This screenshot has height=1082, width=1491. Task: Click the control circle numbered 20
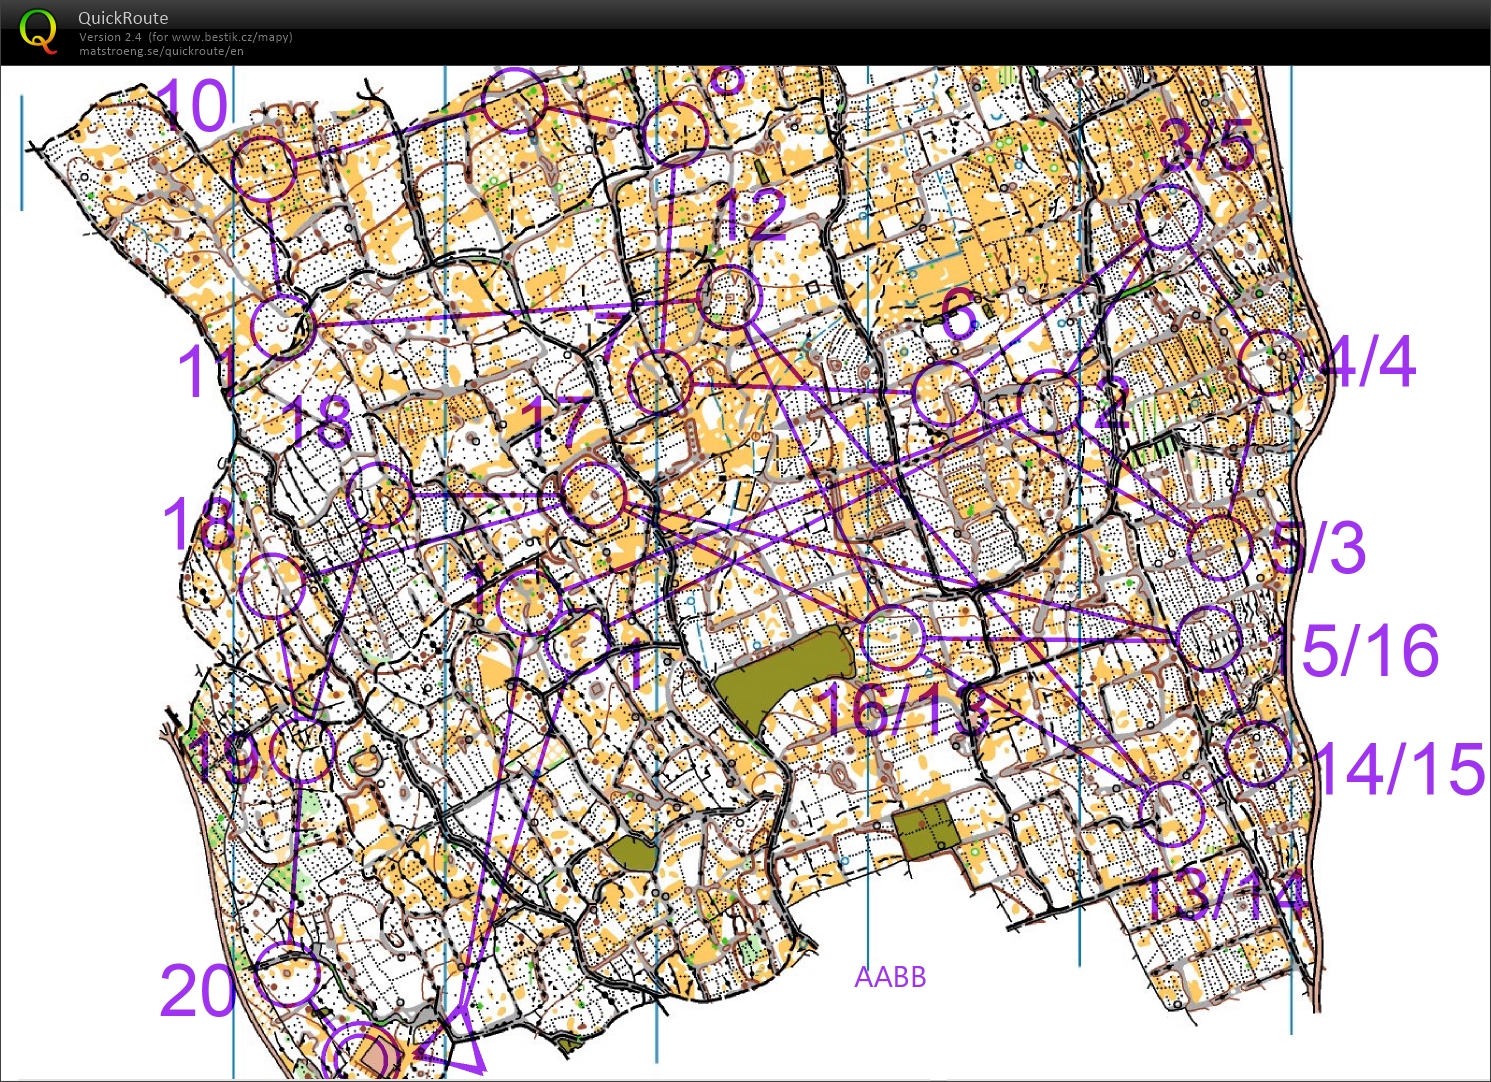tap(288, 973)
